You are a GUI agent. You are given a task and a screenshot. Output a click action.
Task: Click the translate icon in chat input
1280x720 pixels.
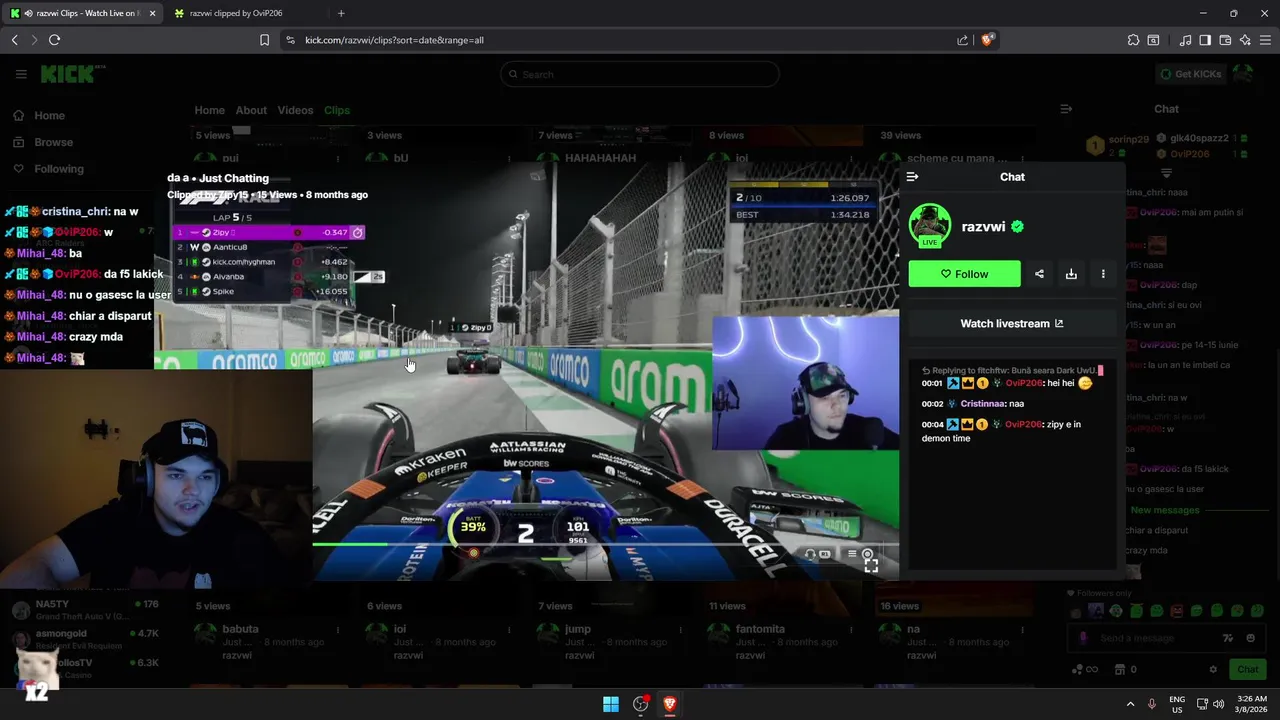click(x=1228, y=638)
